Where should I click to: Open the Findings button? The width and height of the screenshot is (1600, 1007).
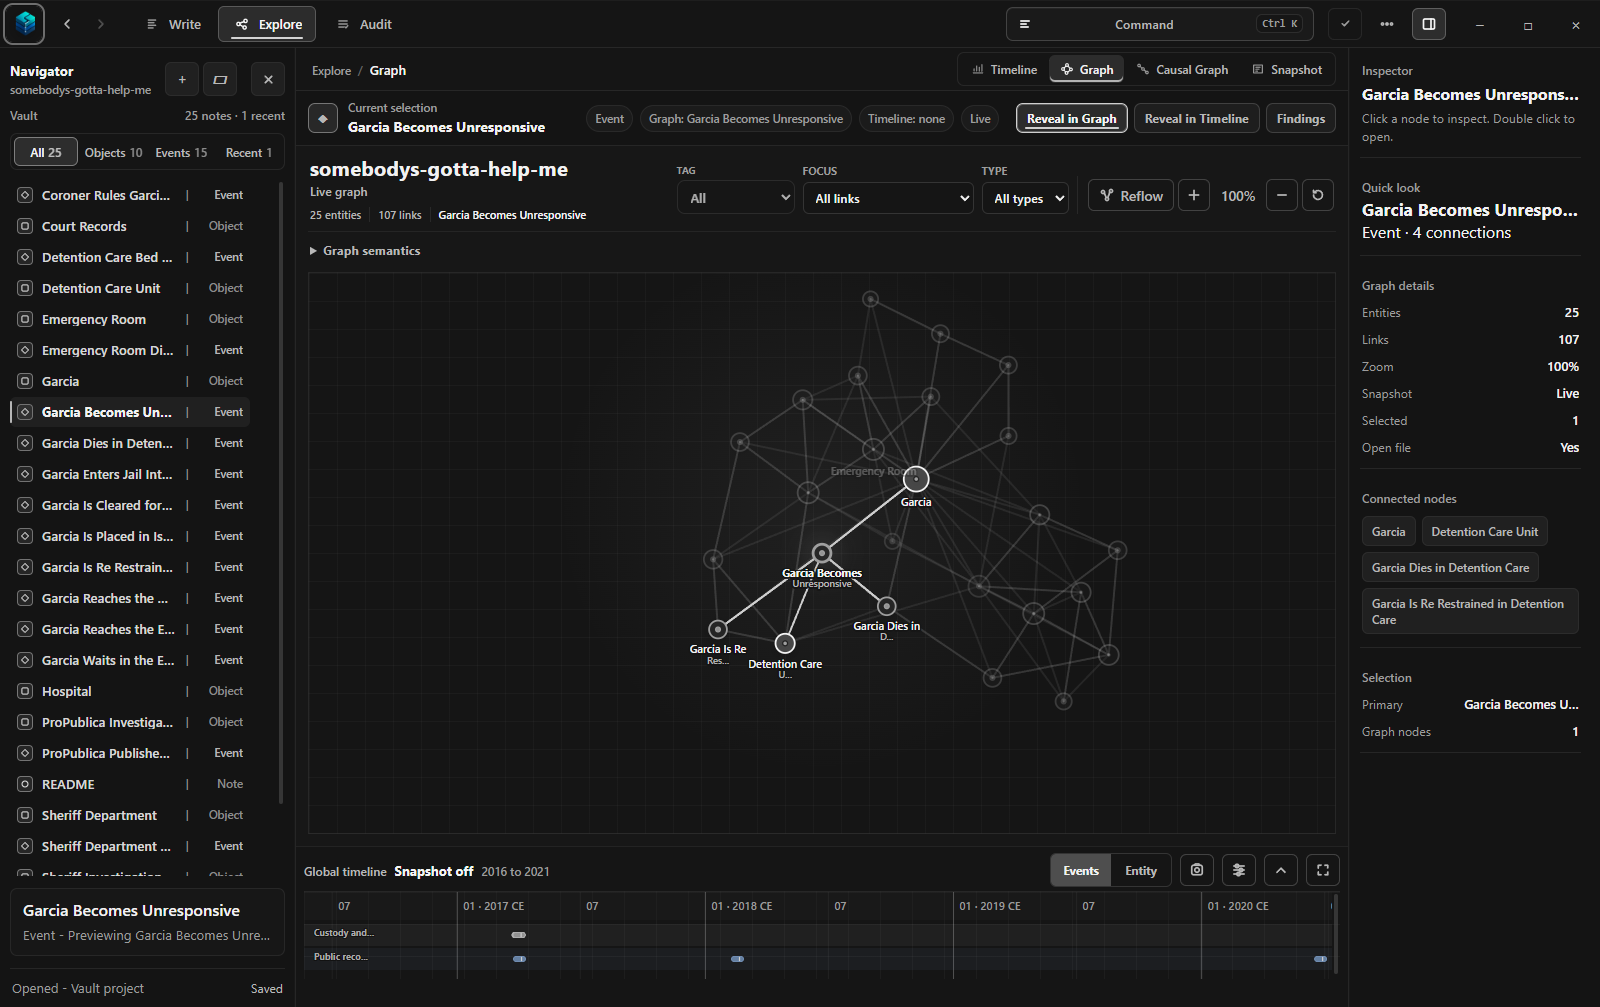(x=1301, y=118)
